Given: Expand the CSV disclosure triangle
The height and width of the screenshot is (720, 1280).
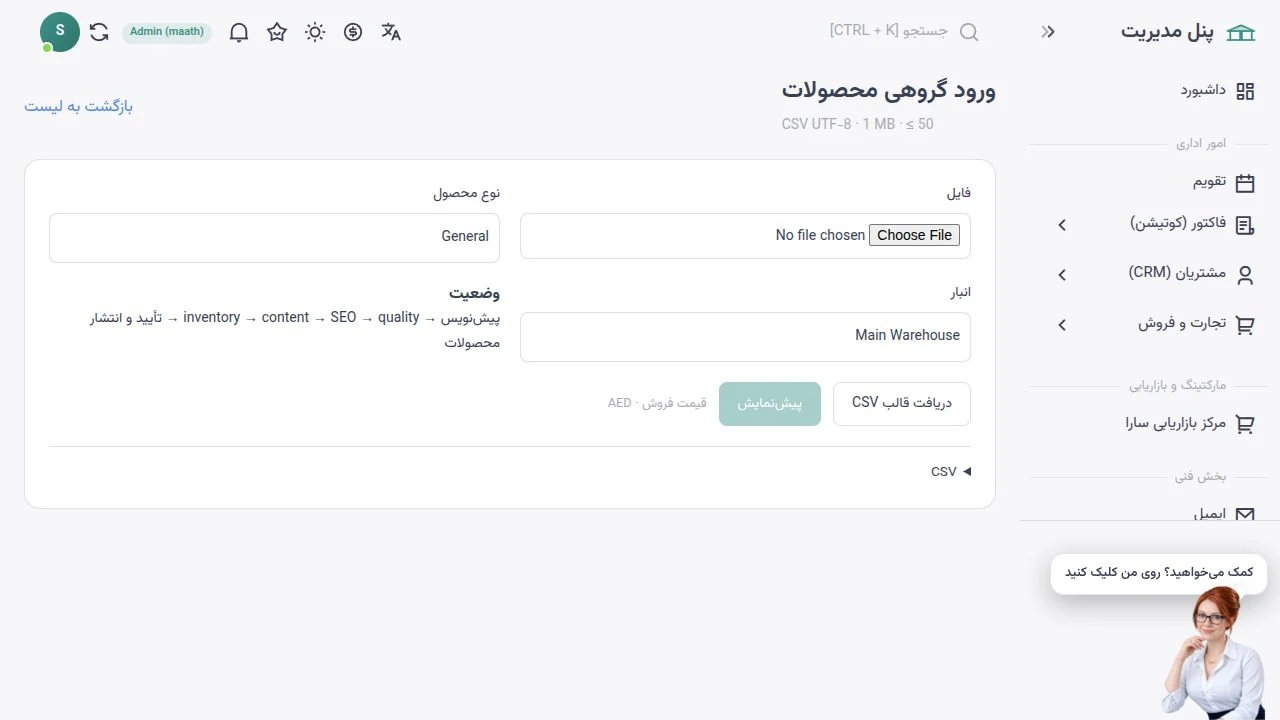Looking at the screenshot, I should (966, 472).
